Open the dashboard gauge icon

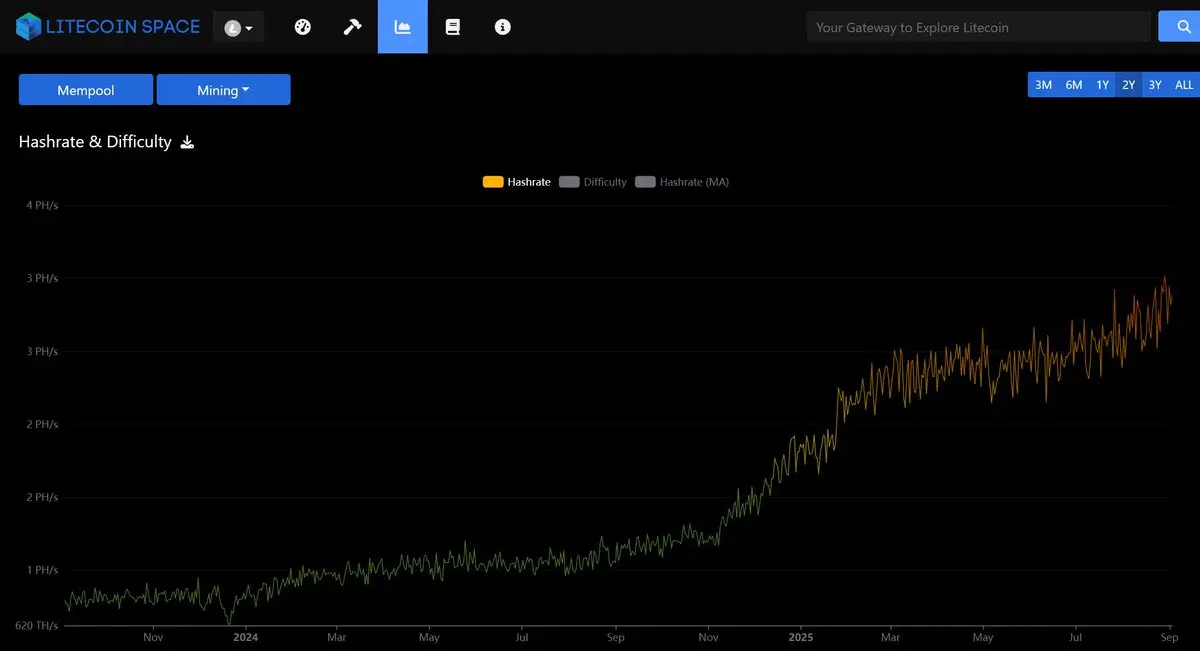(303, 27)
